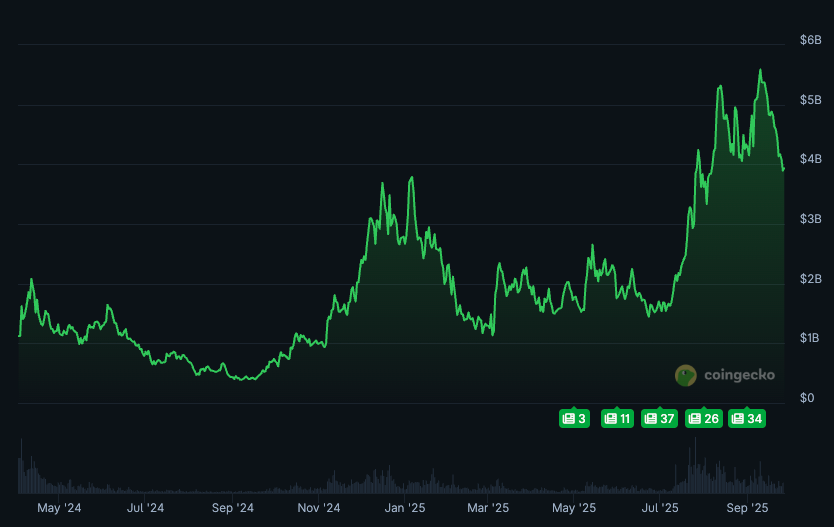
Task: Open the news badge showing 11 articles
Action: 617,418
